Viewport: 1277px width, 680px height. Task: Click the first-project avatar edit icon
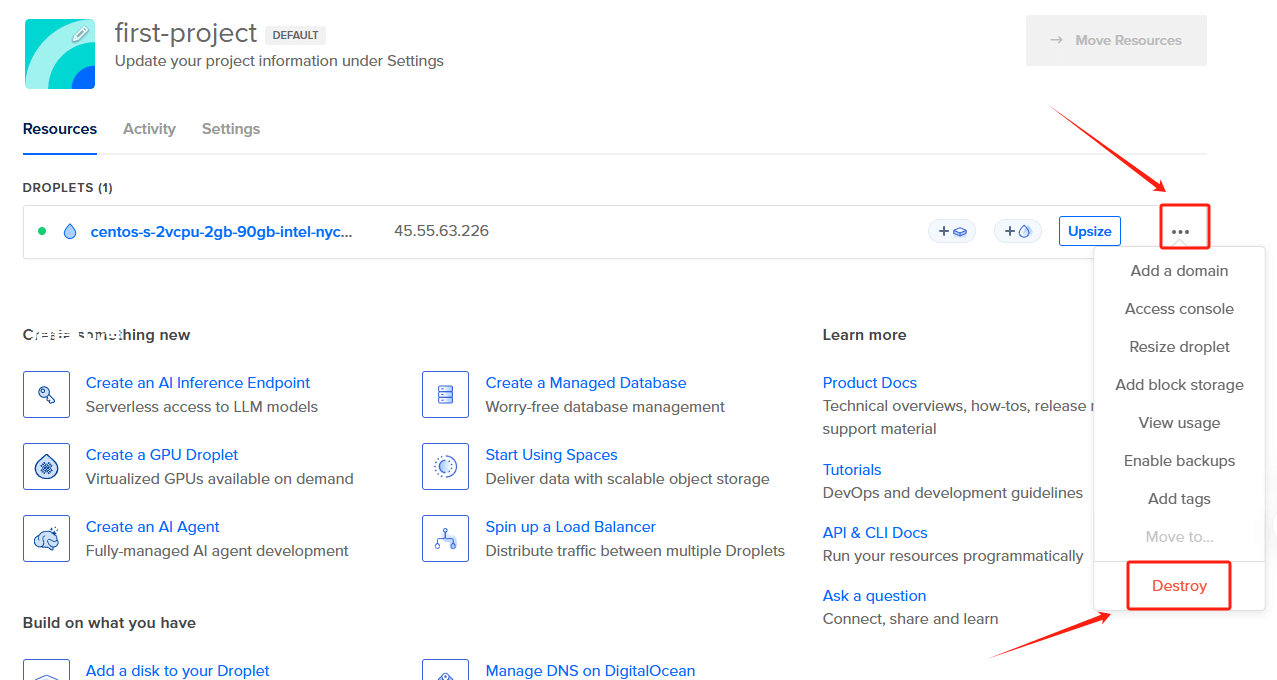point(81,33)
